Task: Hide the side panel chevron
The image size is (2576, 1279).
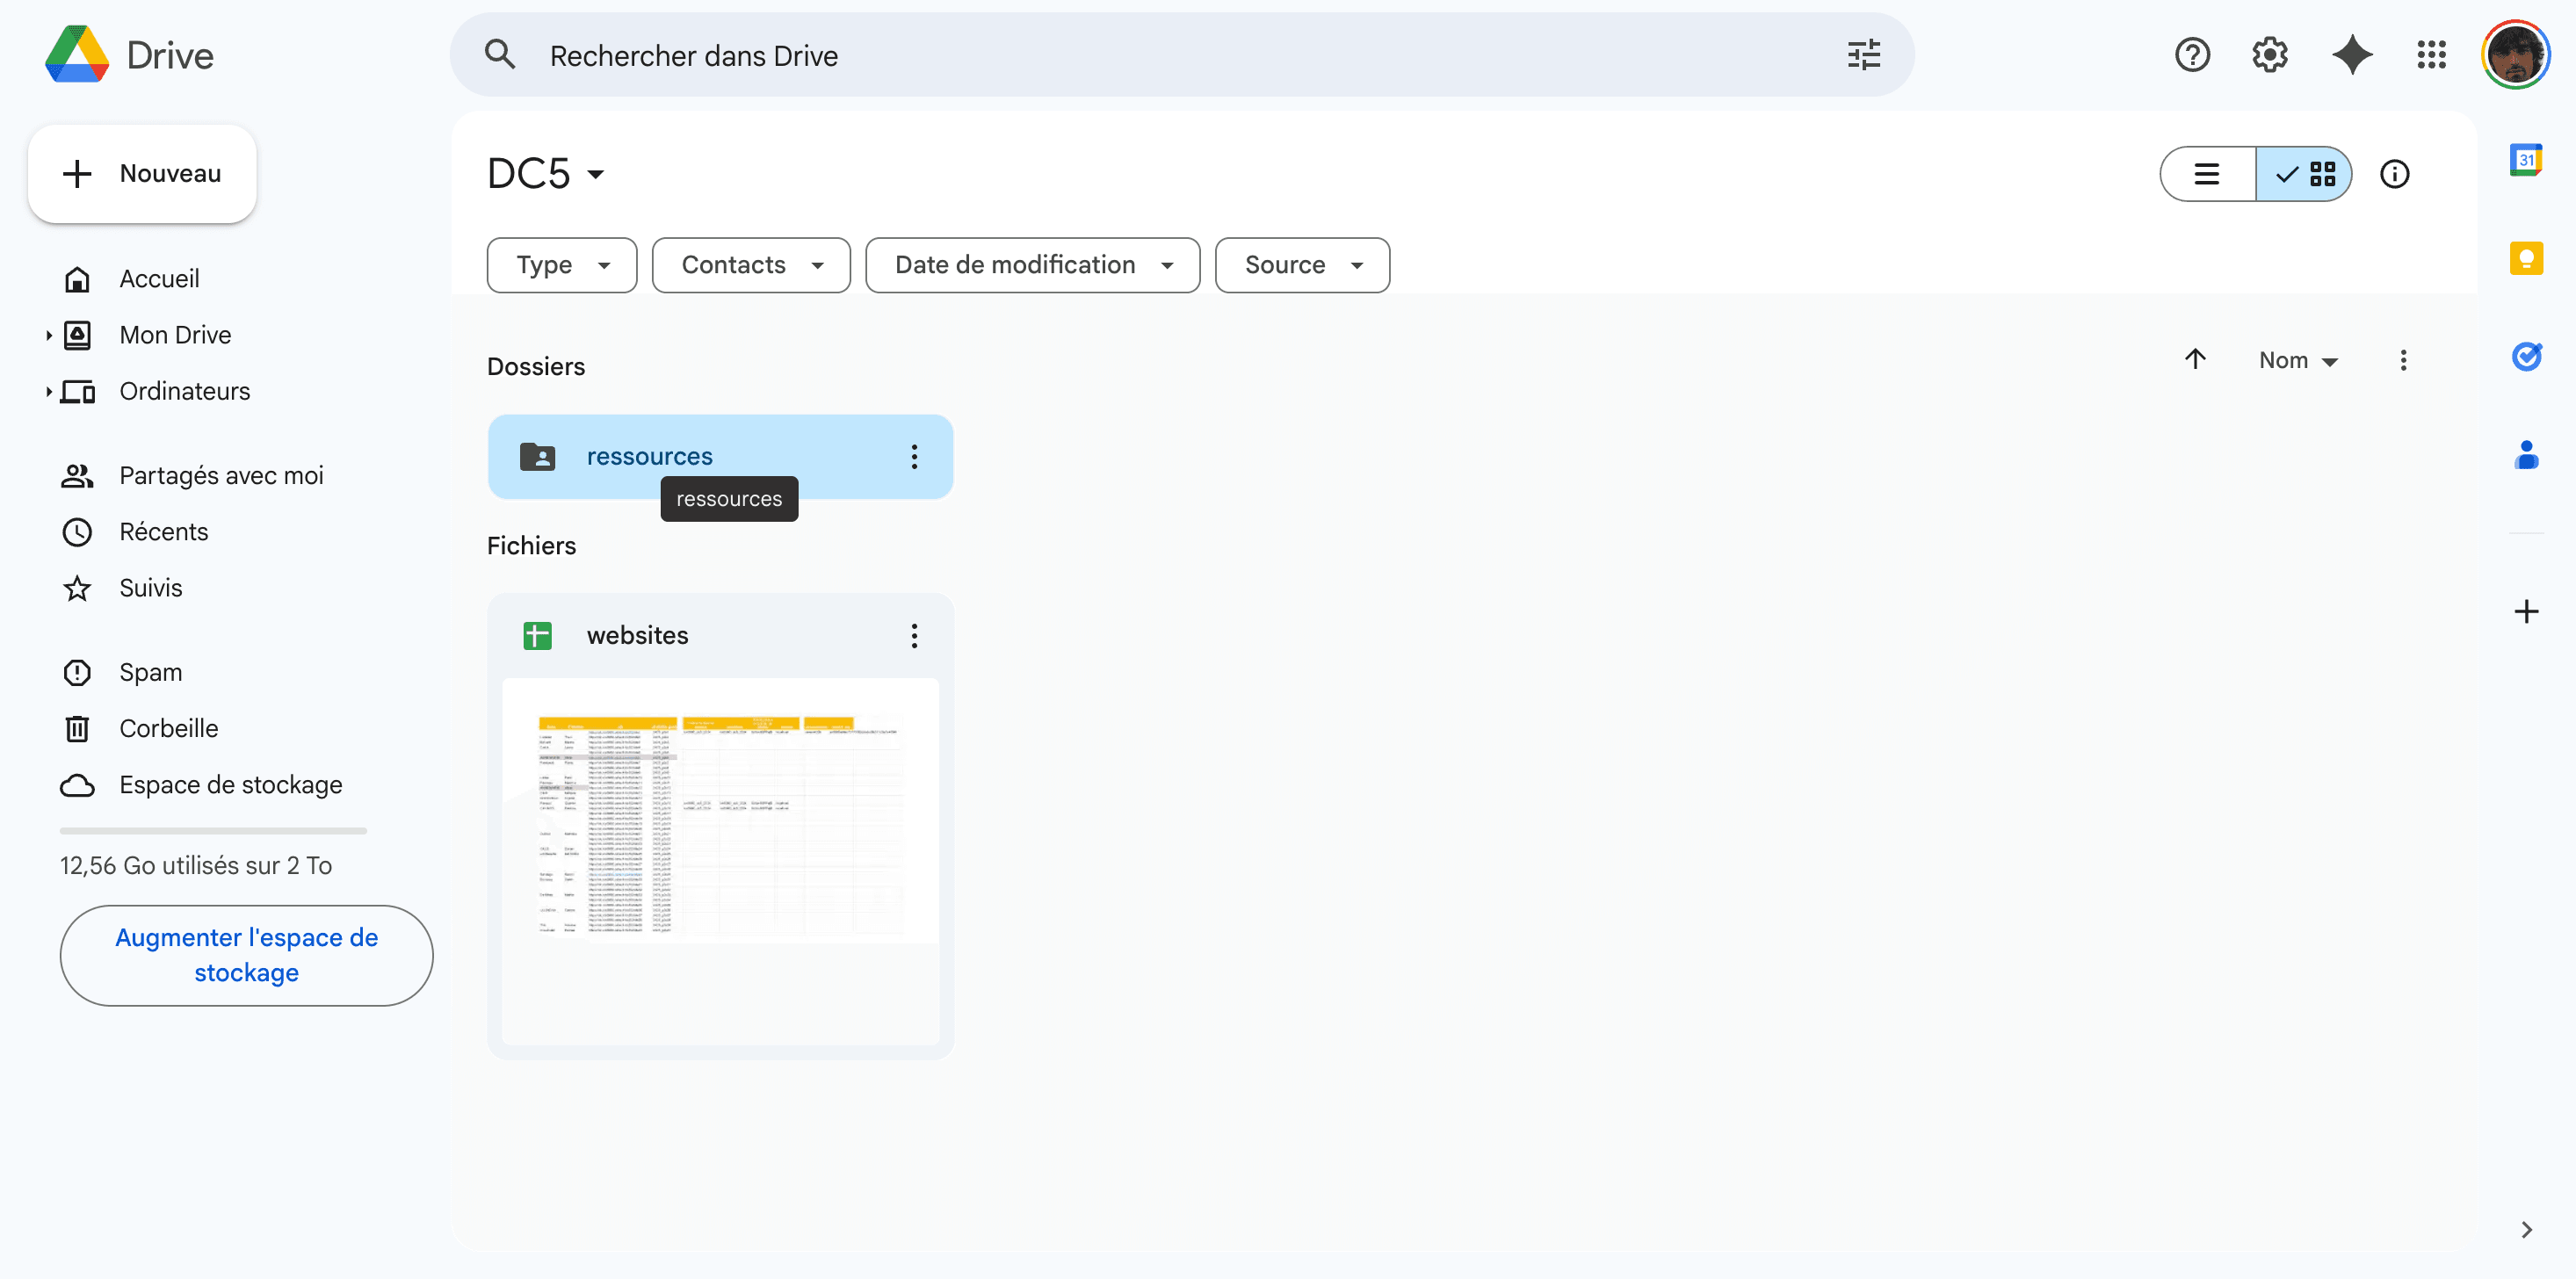Action: coord(2526,1229)
